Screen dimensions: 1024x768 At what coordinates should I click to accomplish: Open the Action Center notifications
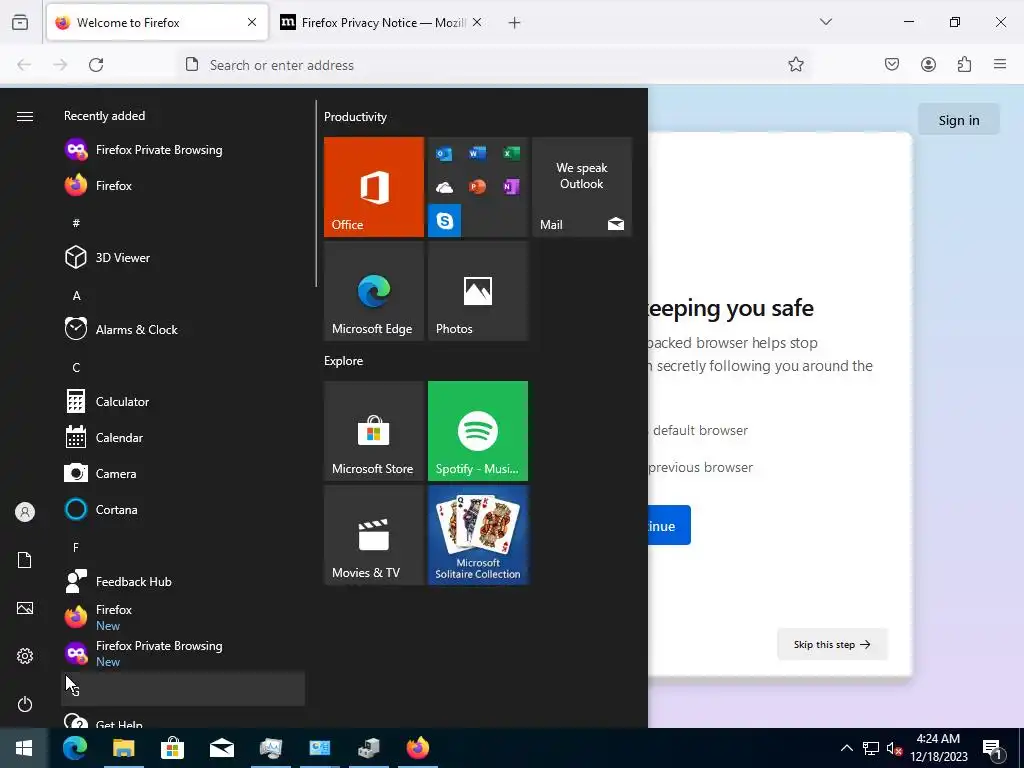[x=992, y=748]
